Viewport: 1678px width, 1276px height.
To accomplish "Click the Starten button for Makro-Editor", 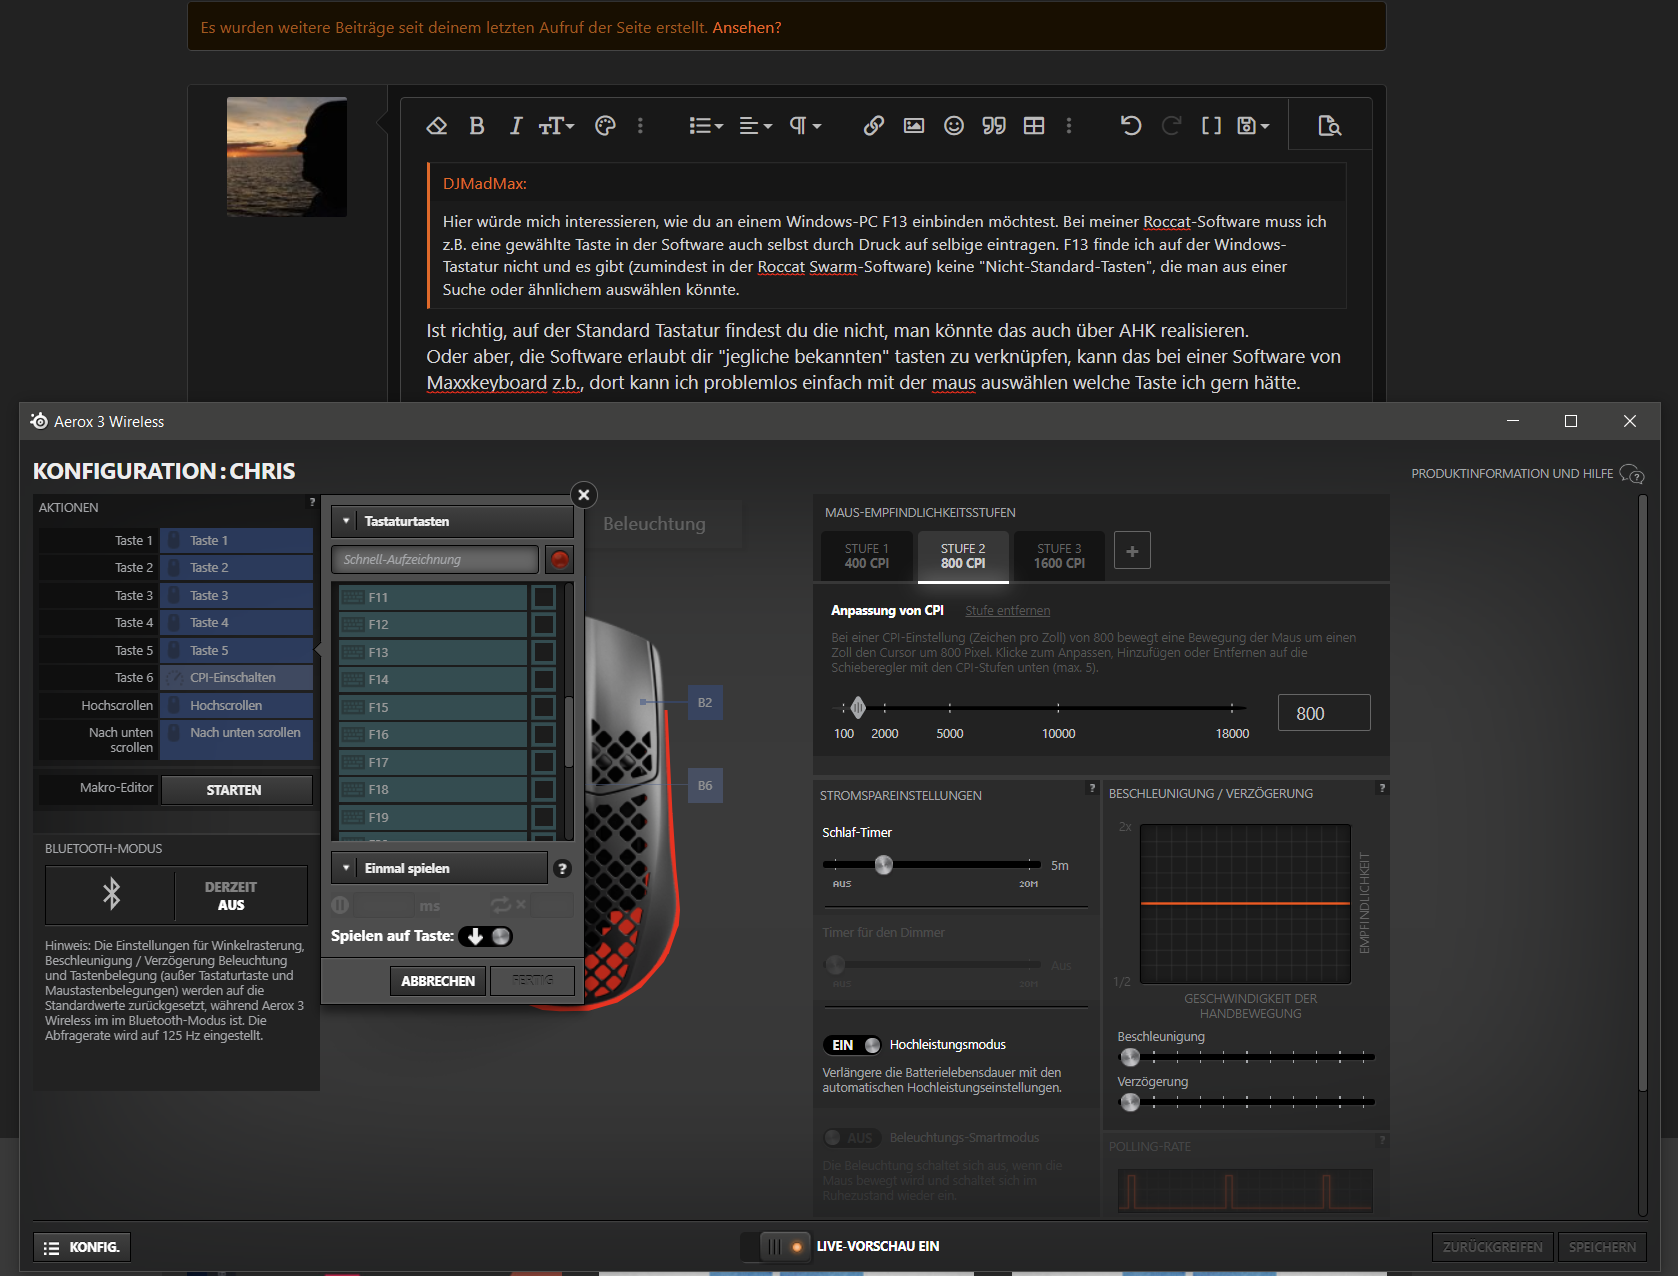I will tap(237, 790).
